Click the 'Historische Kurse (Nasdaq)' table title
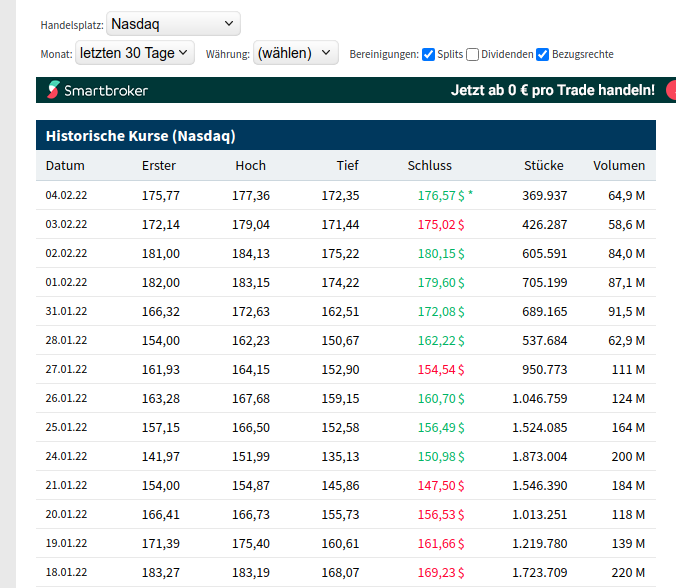The height and width of the screenshot is (588, 676). (140, 136)
